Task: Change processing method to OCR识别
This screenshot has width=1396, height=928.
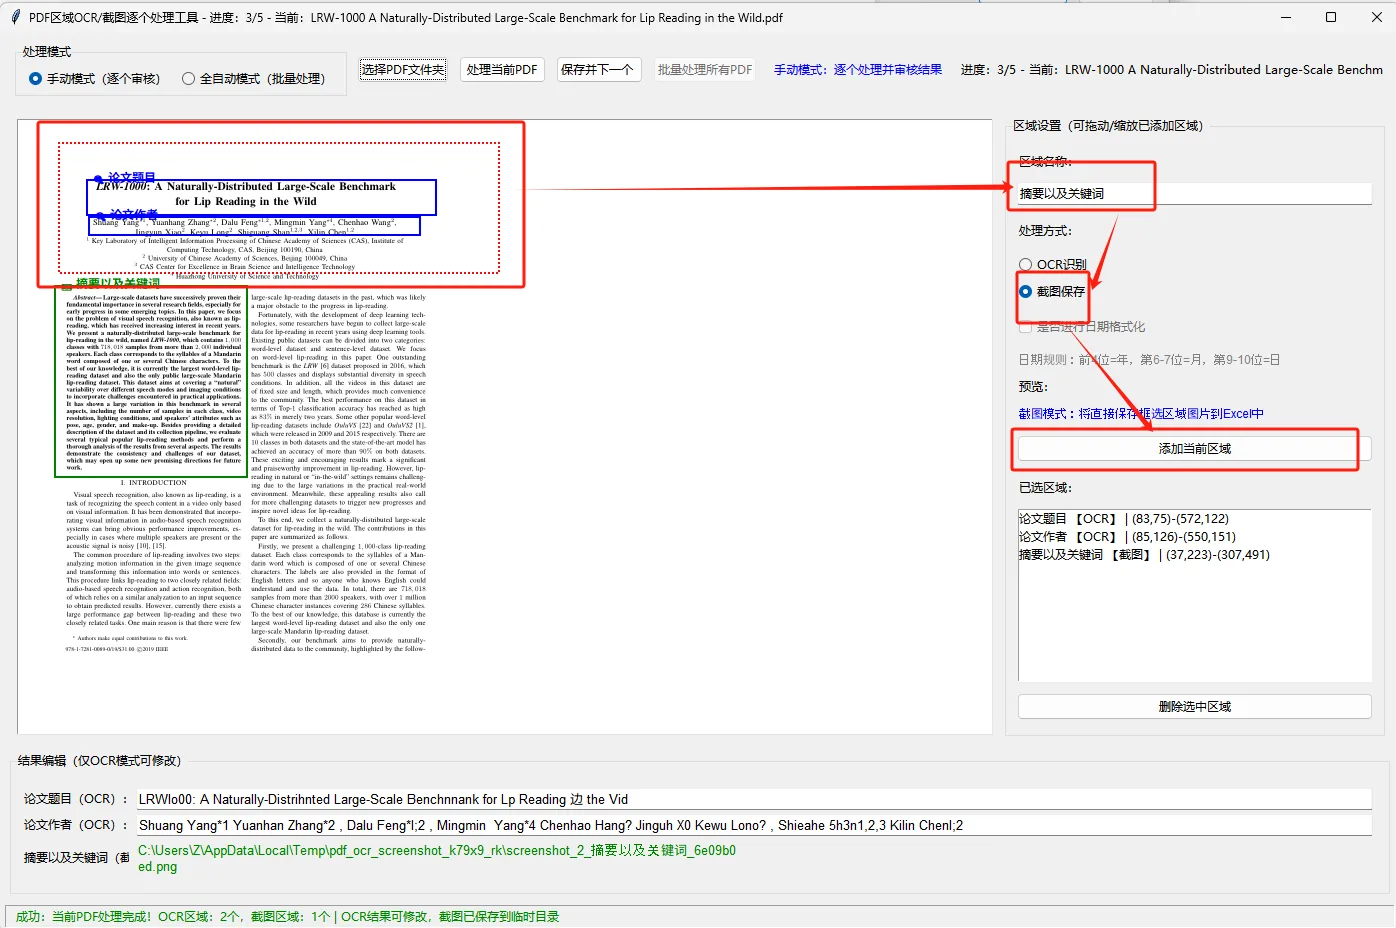Action: point(1026,263)
